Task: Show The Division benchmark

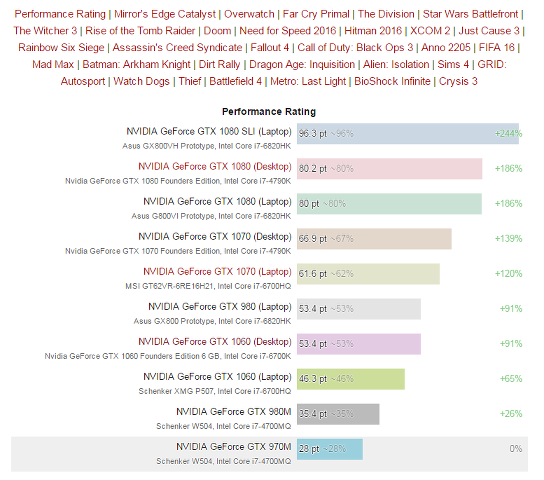Action: [x=386, y=14]
